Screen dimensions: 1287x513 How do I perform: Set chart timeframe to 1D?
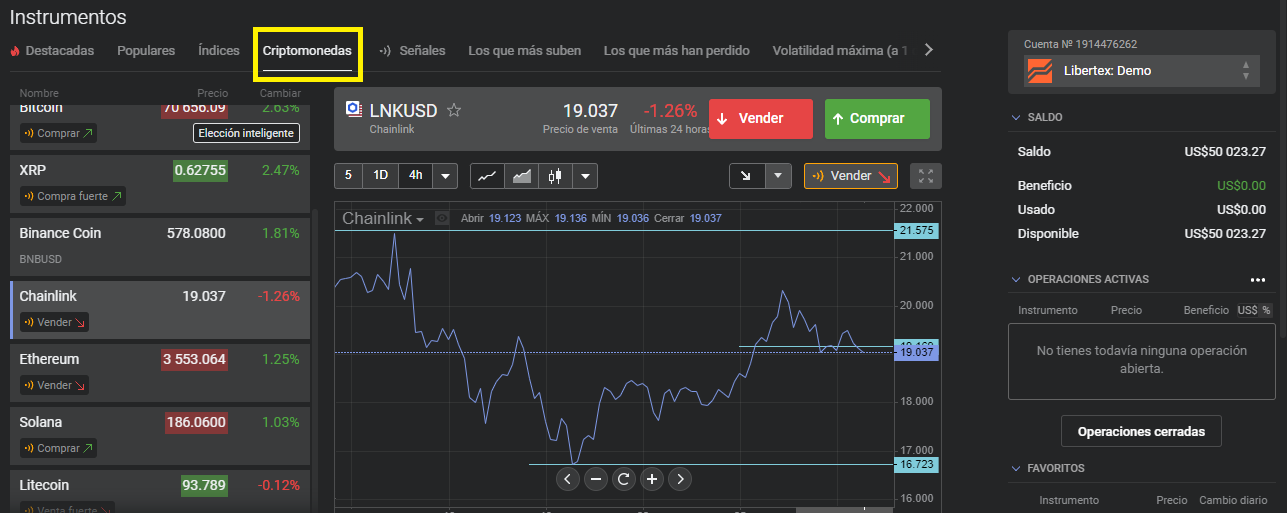coord(380,176)
